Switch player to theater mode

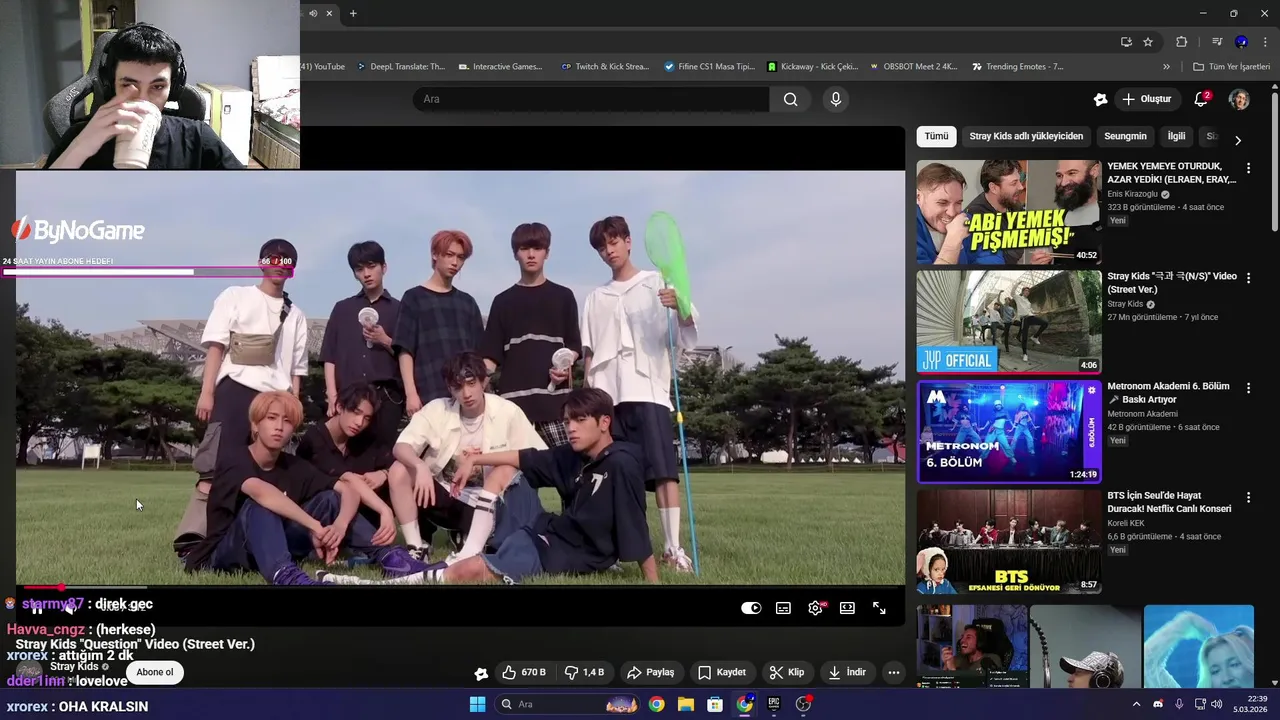[847, 608]
